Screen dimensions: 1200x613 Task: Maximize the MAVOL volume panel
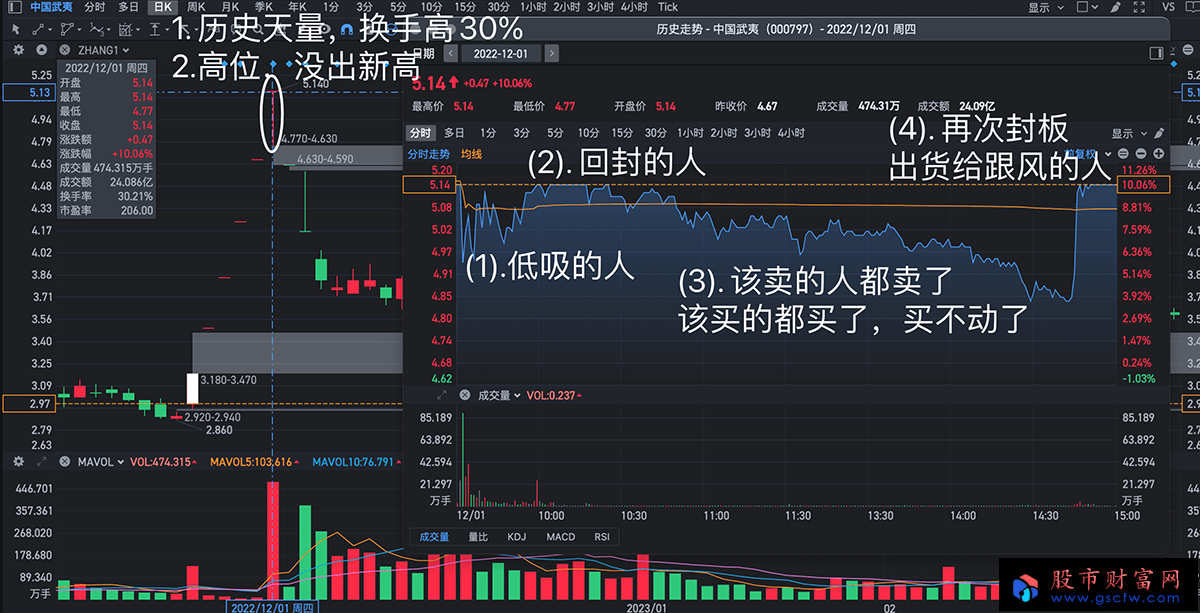42,462
